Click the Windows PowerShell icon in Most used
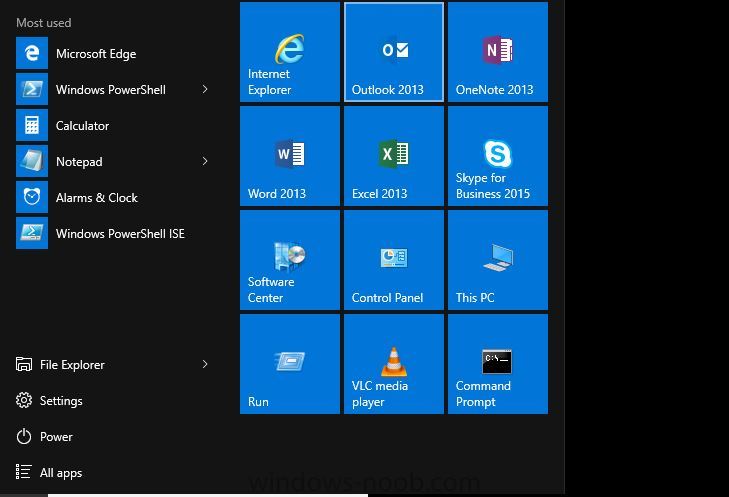The image size is (729, 497). click(x=32, y=89)
